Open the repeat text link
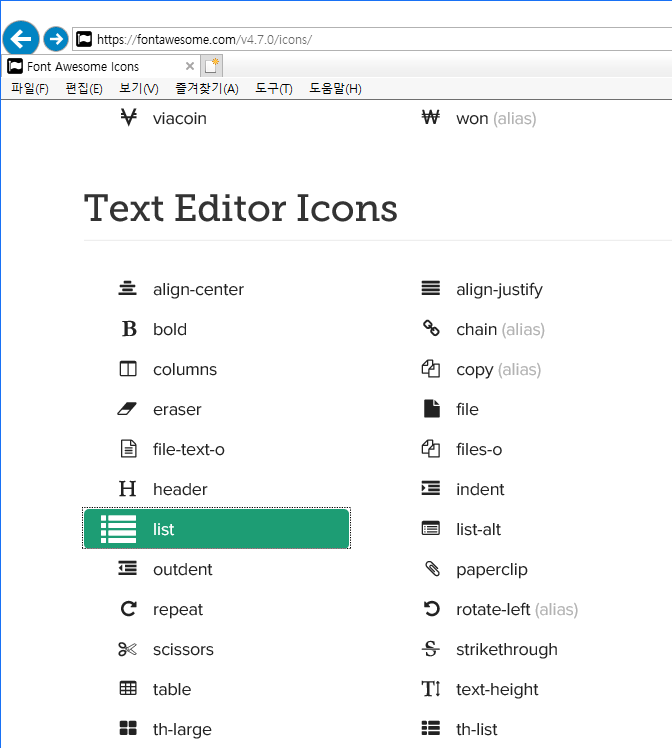The height and width of the screenshot is (748, 672). [x=177, y=610]
